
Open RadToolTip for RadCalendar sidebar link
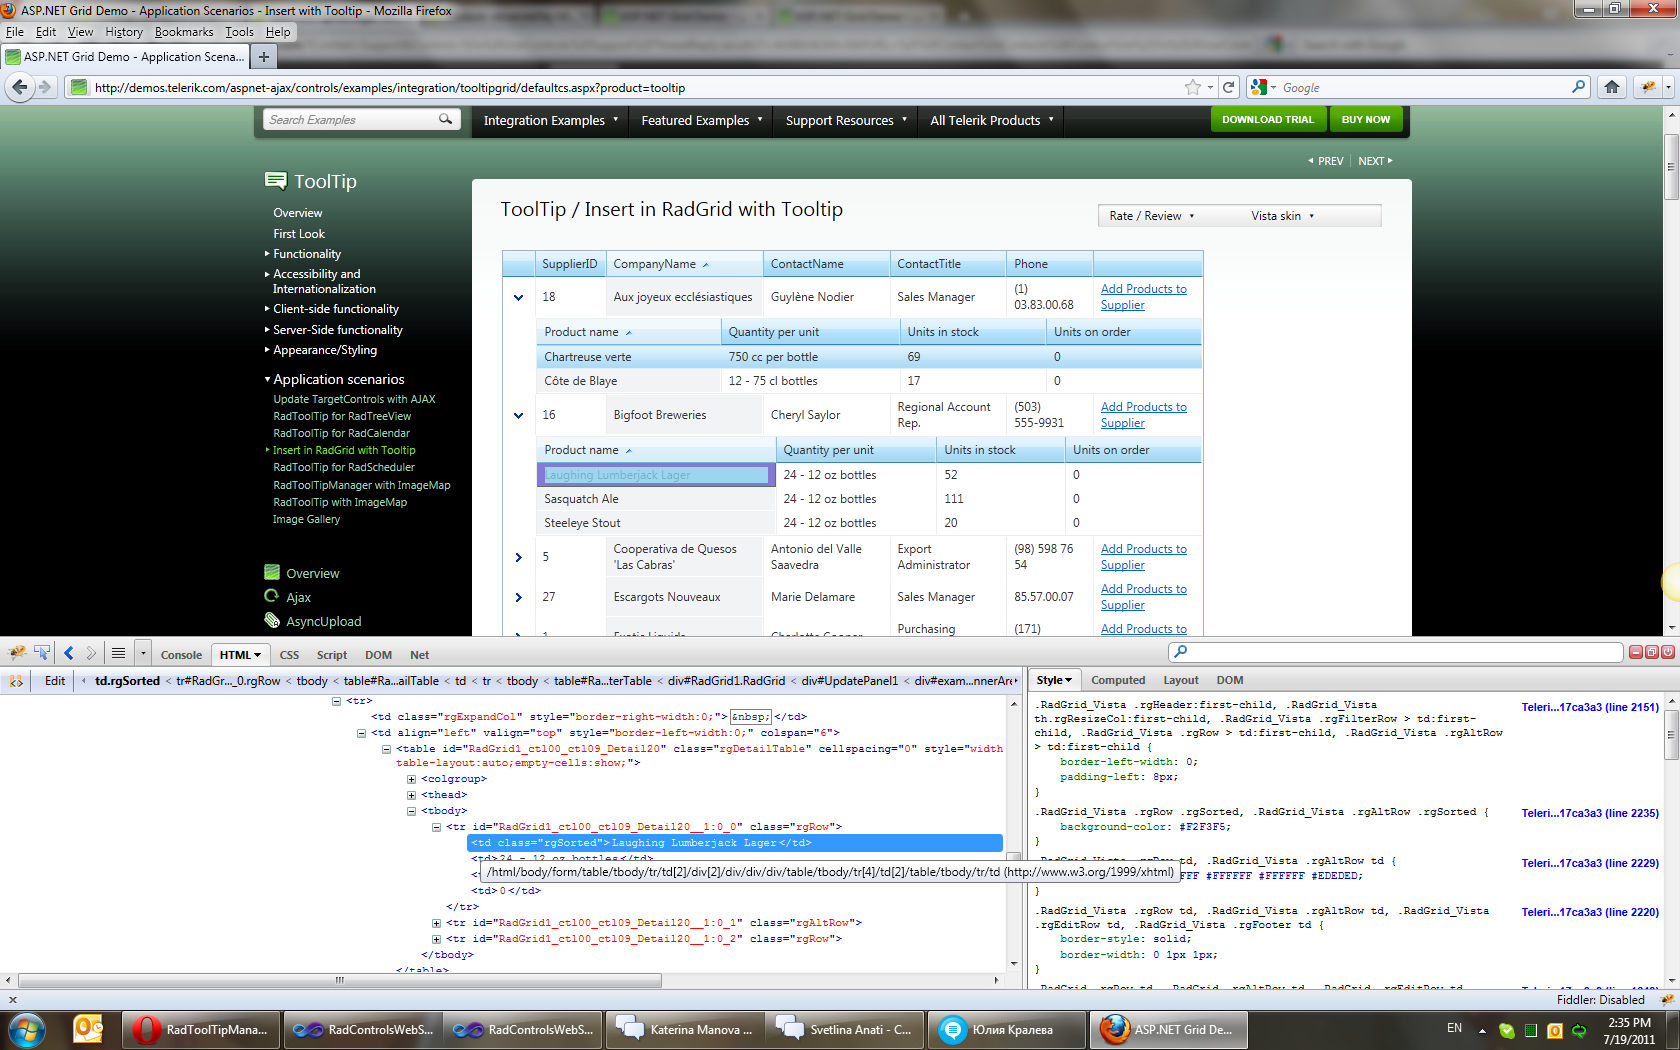pyautogui.click(x=342, y=433)
